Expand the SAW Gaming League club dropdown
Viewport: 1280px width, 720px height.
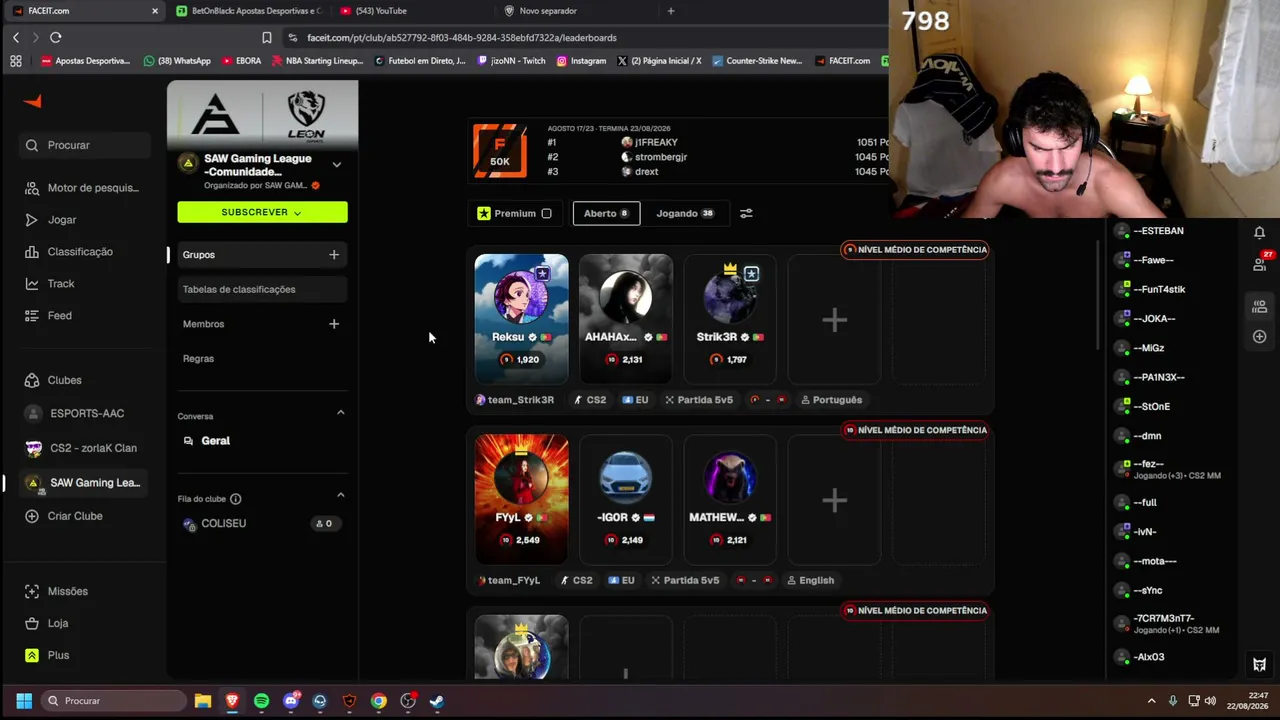point(336,165)
